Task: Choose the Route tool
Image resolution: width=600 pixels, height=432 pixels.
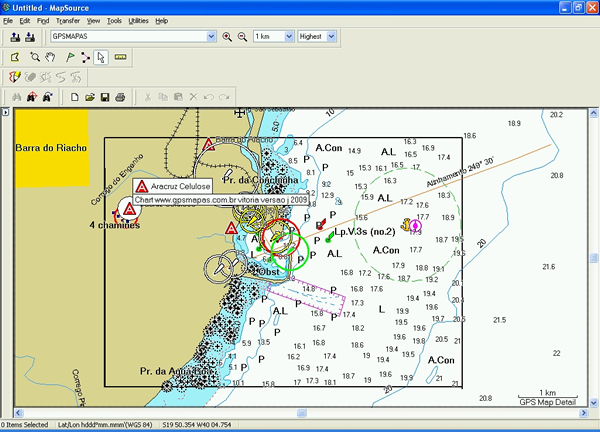Action: click(x=83, y=57)
